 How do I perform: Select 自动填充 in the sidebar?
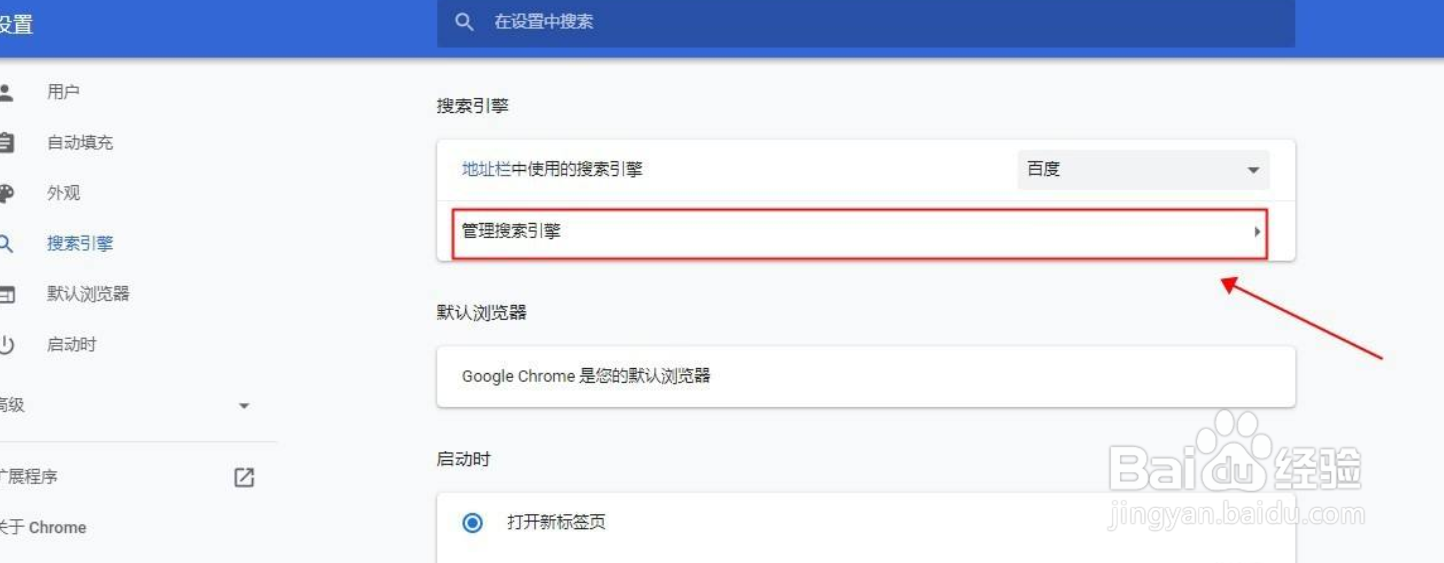tap(80, 142)
